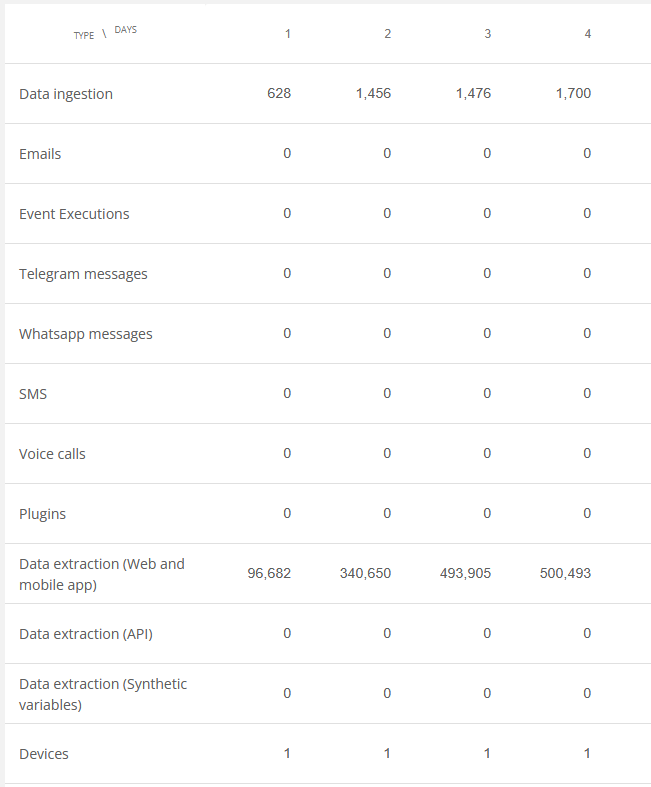
Task: Click day 4 column header
Action: click(x=588, y=34)
